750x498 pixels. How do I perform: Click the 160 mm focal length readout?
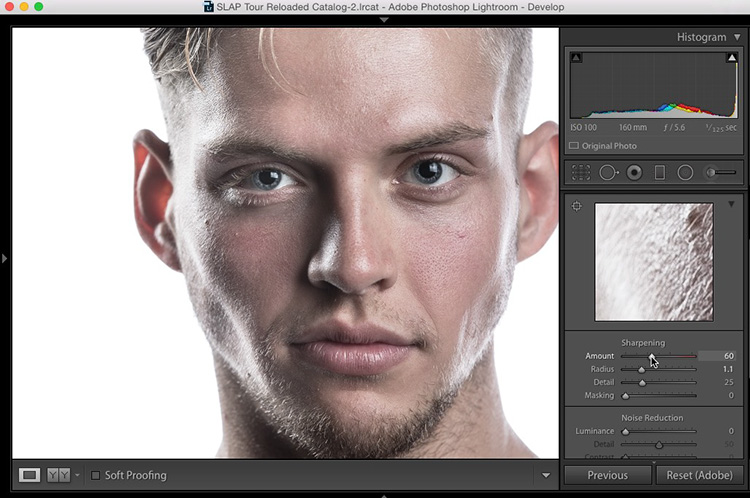pos(633,128)
